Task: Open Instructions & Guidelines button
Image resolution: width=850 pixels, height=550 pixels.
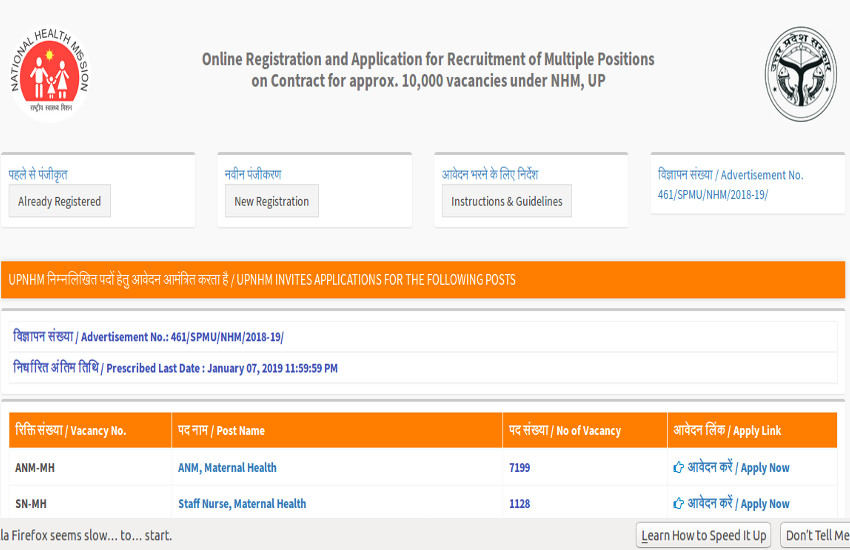Action: [x=506, y=201]
